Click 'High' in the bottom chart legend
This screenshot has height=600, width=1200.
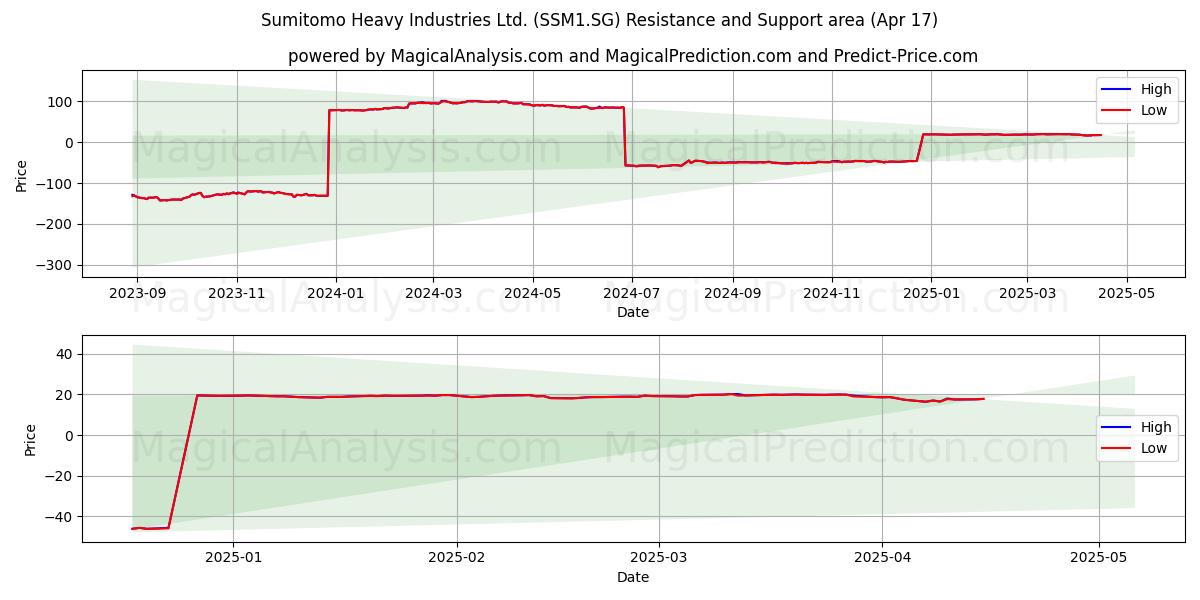point(1156,427)
